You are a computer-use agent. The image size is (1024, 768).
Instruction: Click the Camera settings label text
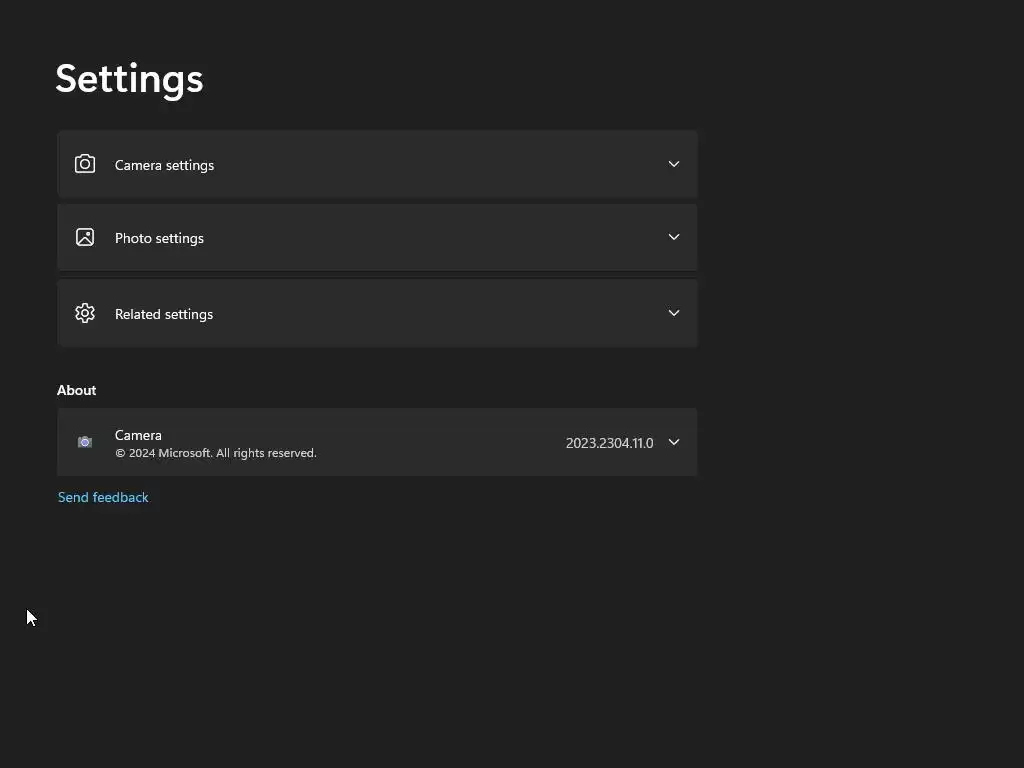[x=164, y=165]
